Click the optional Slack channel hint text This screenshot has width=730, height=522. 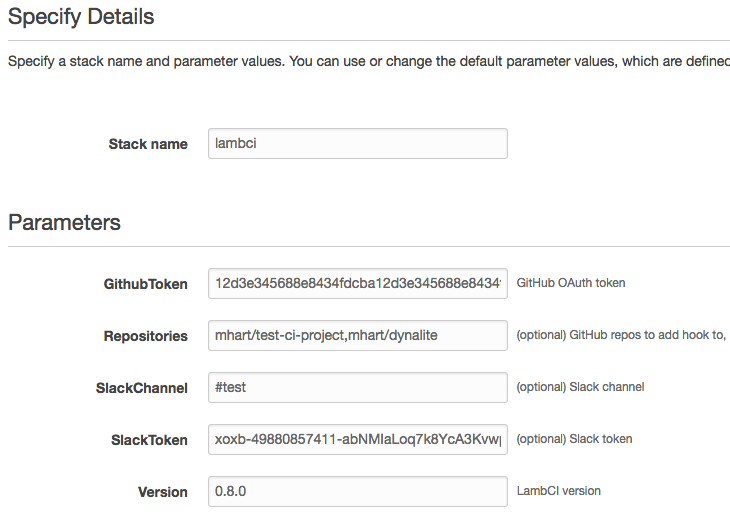580,387
